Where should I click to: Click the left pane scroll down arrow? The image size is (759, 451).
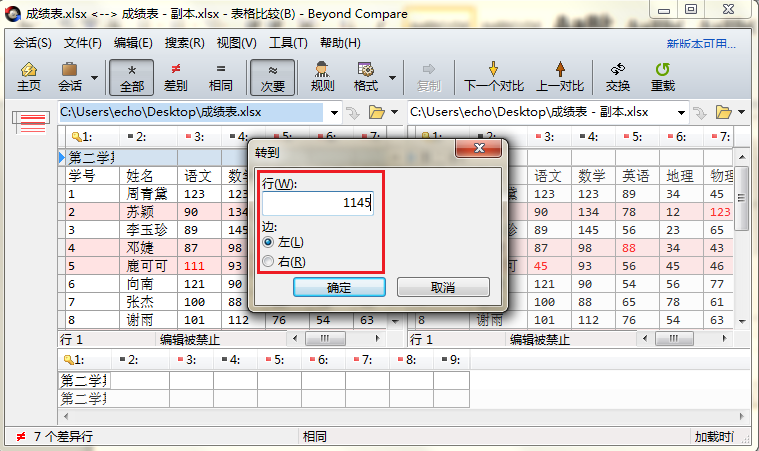[395, 321]
